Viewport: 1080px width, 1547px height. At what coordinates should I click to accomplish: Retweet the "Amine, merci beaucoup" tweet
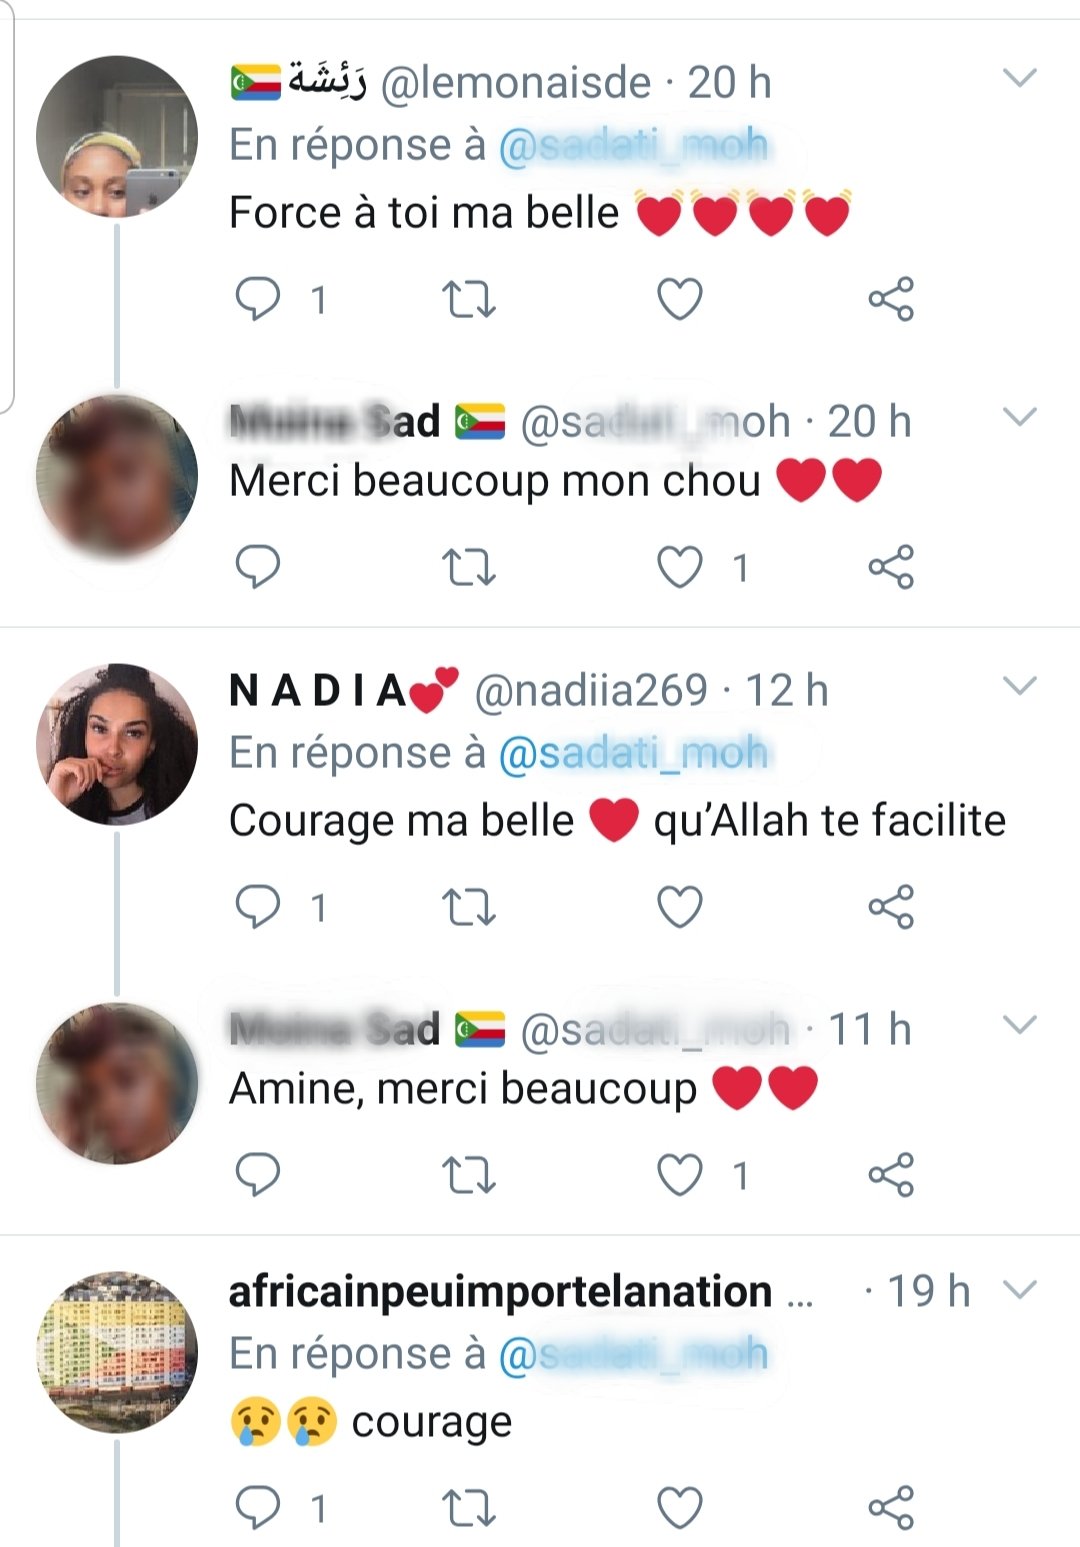pos(469,1175)
